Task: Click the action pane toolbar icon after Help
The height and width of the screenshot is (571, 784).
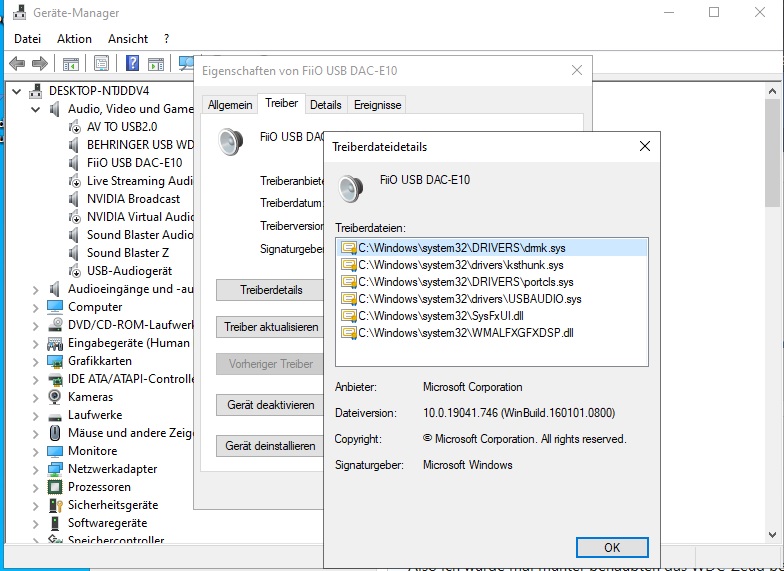Action: click(x=156, y=64)
